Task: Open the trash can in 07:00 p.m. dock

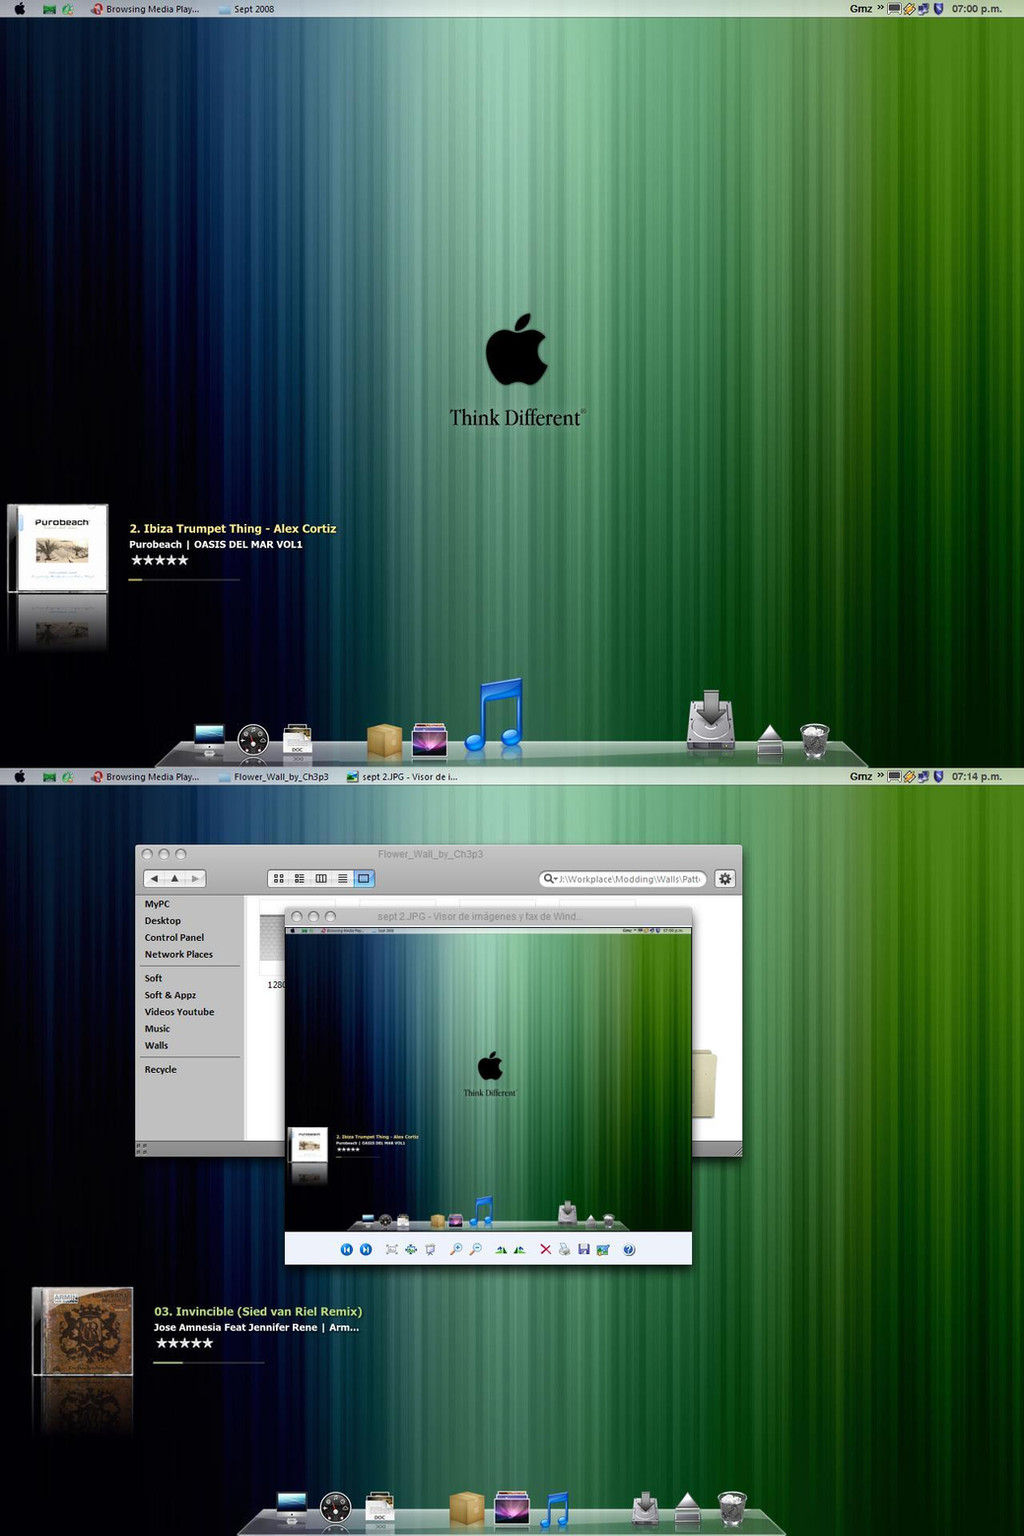Action: (815, 740)
